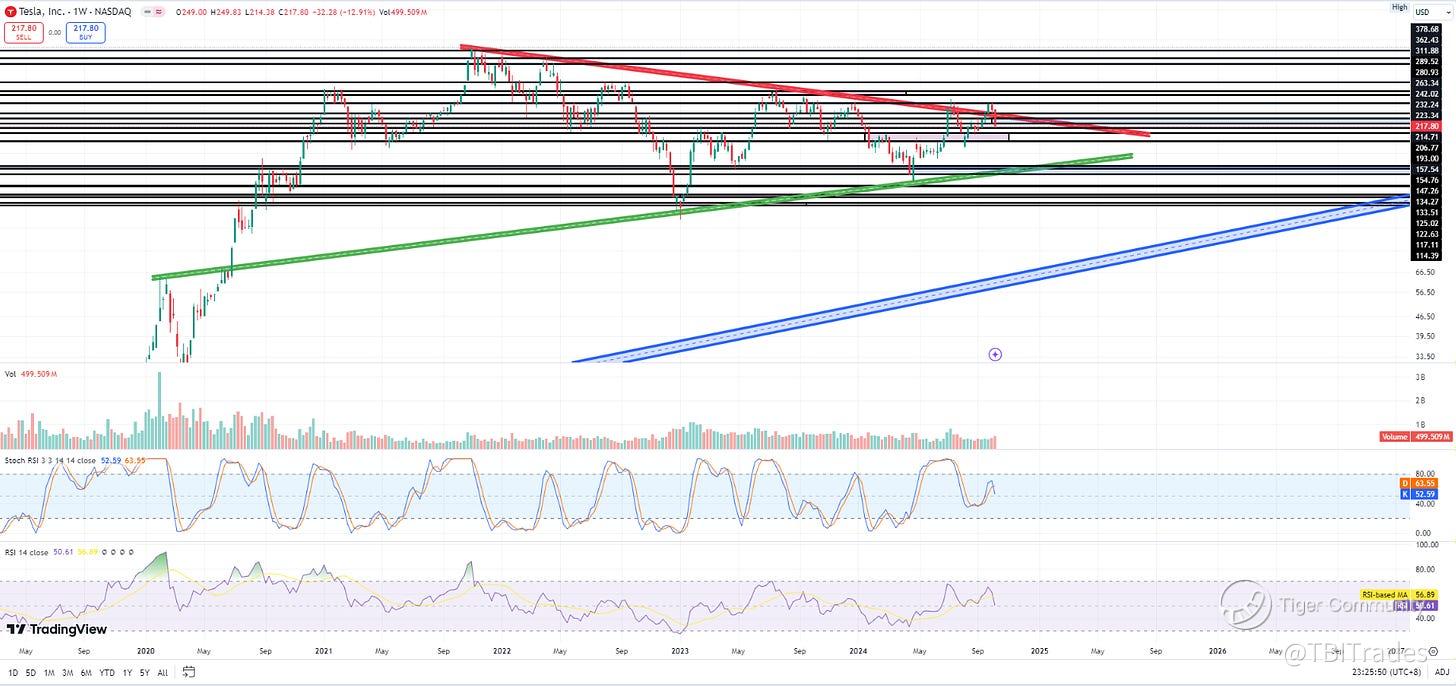1456x686 pixels.
Task: Click the 378.68 price level label
Action: click(1426, 29)
